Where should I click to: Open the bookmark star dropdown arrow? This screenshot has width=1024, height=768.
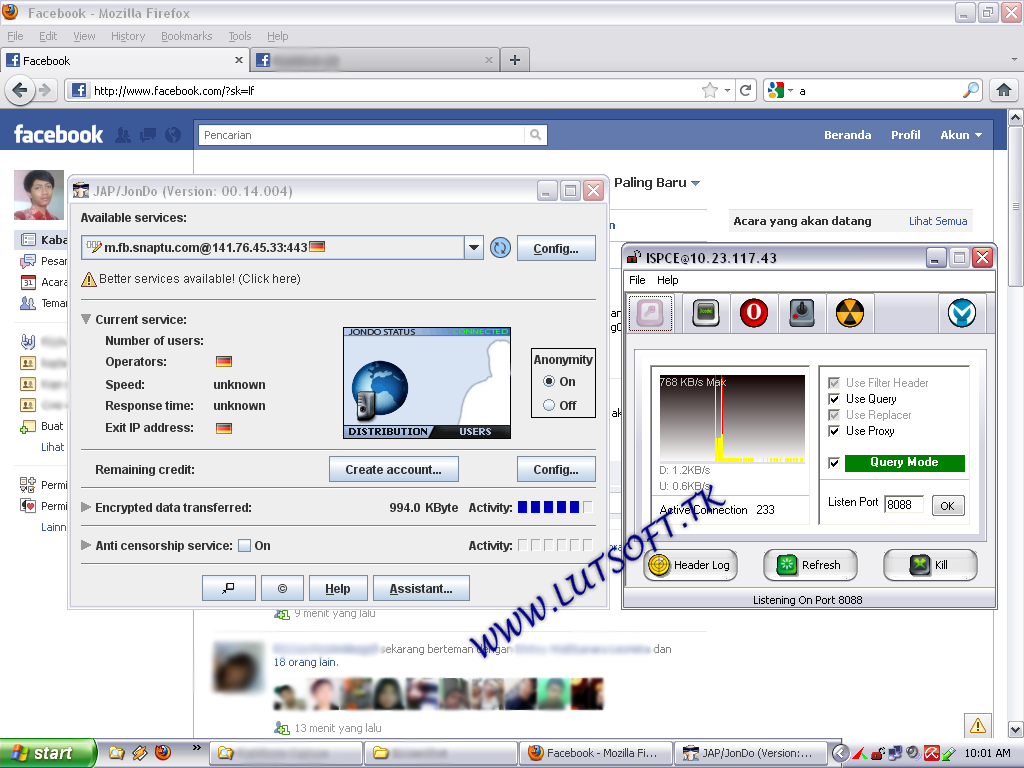pos(727,91)
